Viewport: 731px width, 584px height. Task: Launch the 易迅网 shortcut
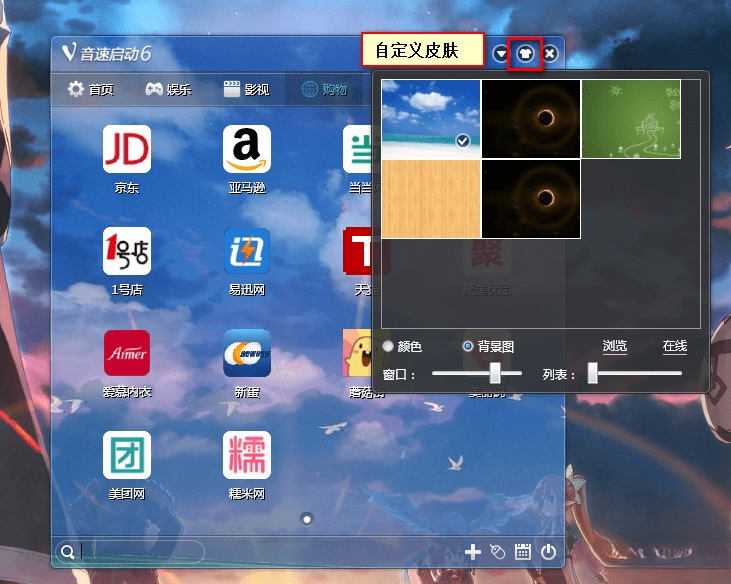click(x=247, y=251)
